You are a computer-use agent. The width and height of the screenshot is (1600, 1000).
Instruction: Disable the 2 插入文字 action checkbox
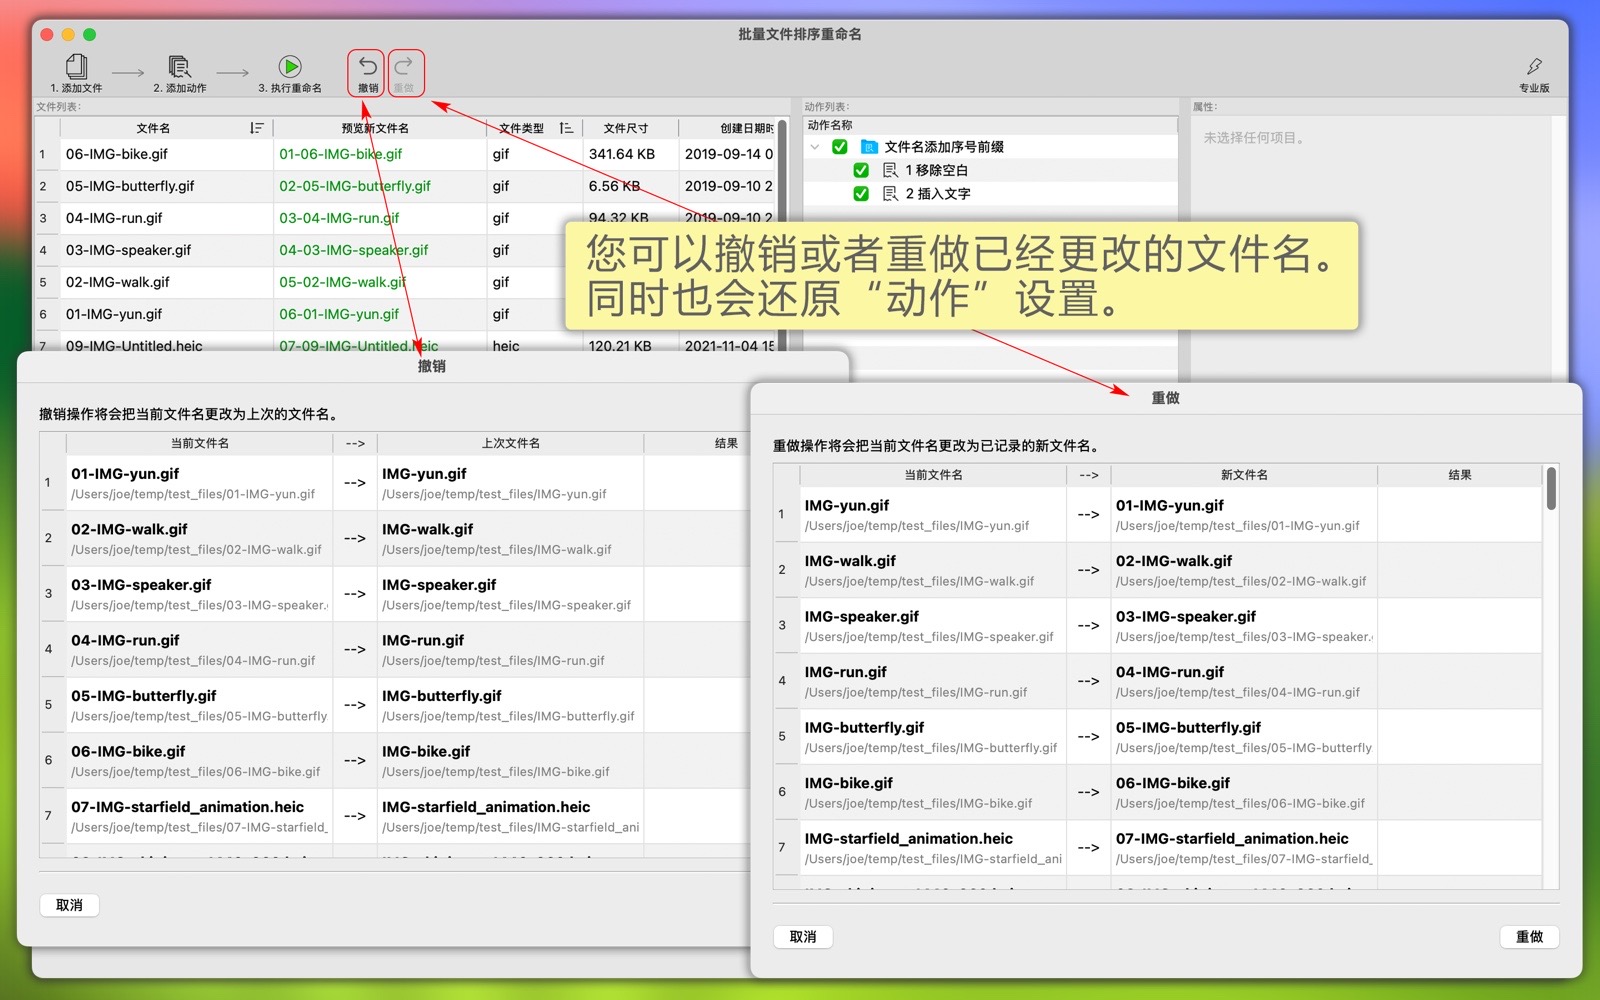point(861,193)
